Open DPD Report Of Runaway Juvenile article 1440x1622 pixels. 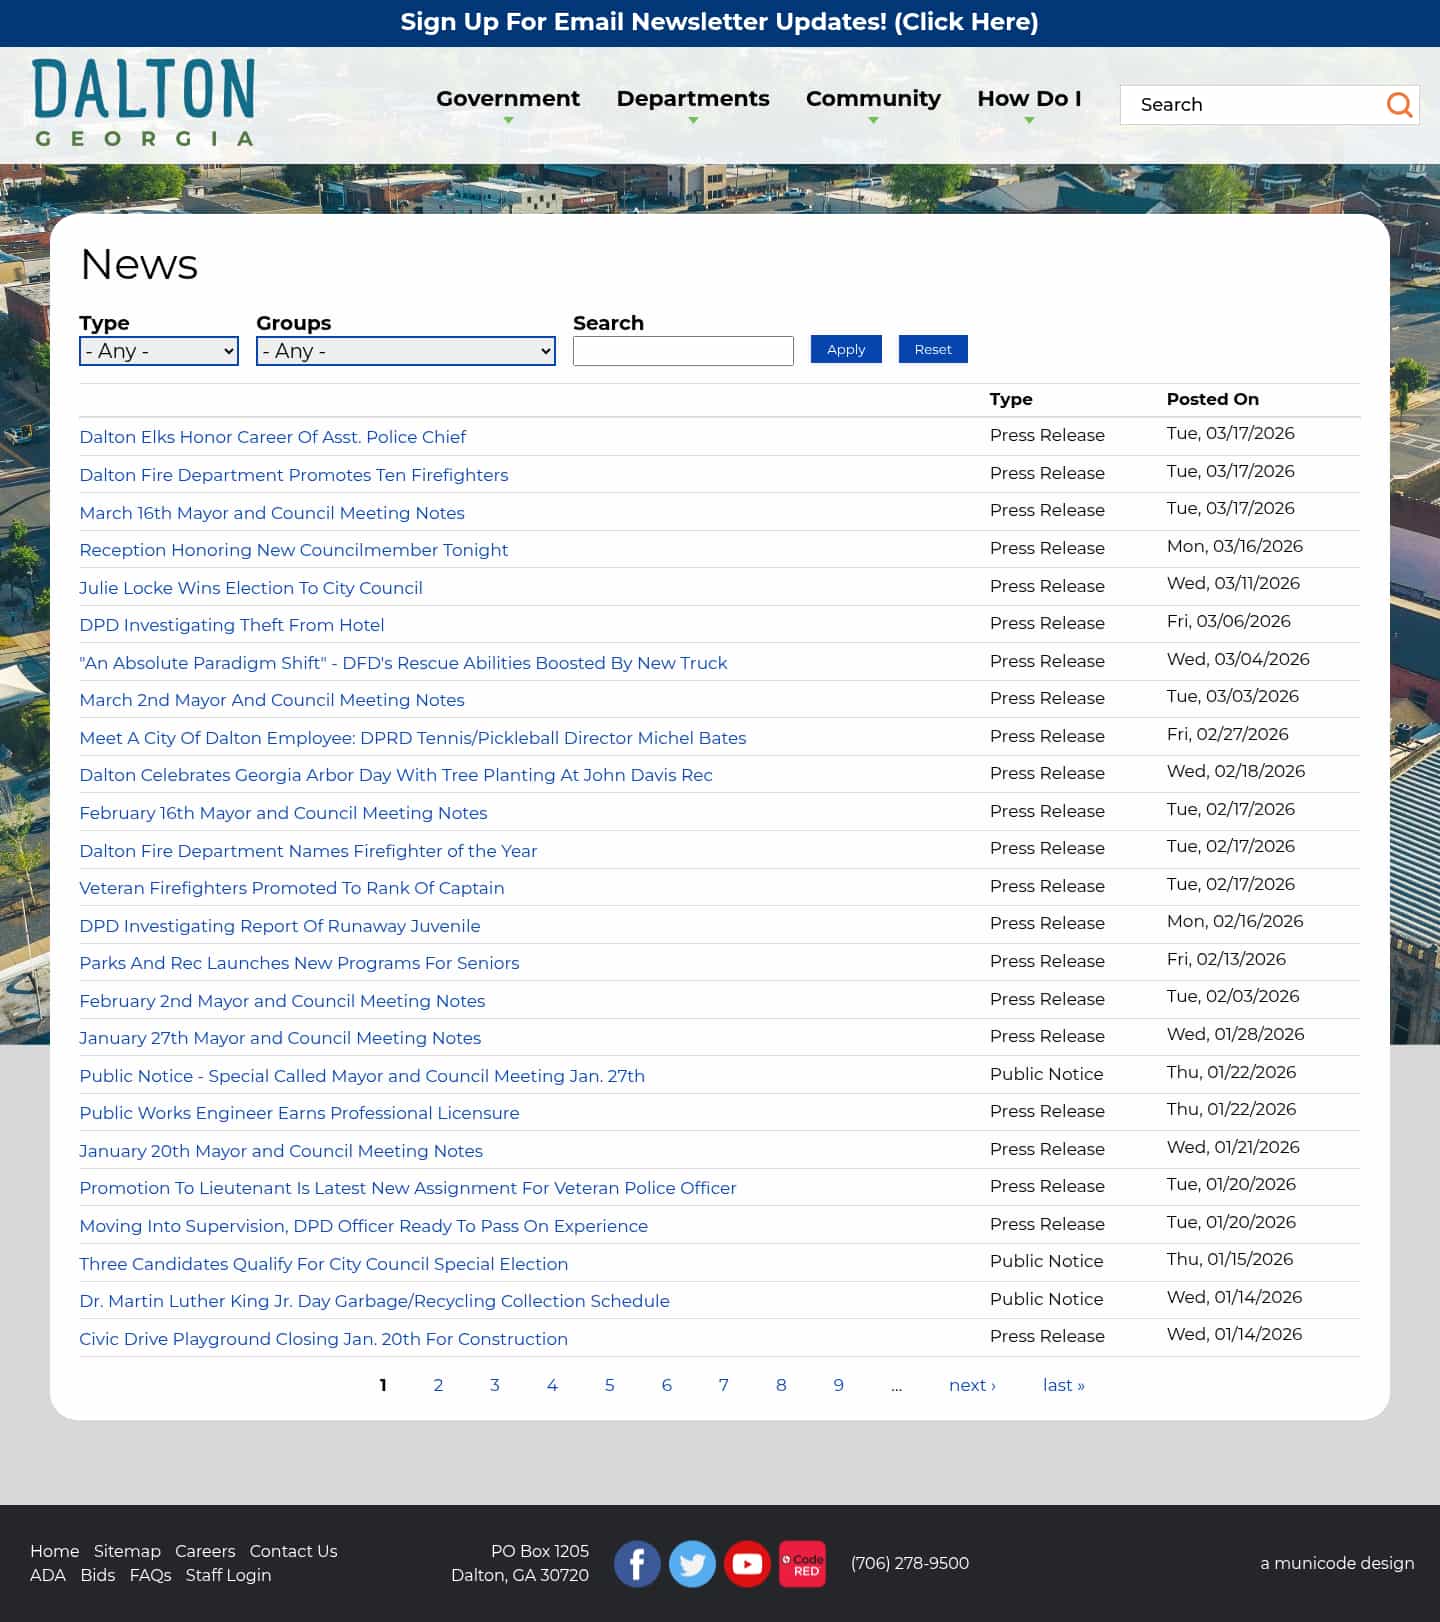pyautogui.click(x=280, y=926)
